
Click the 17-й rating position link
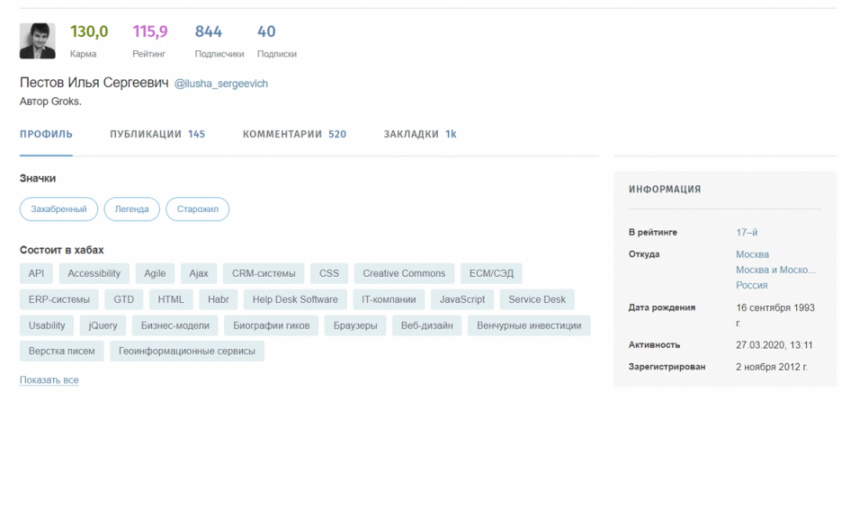pos(746,232)
